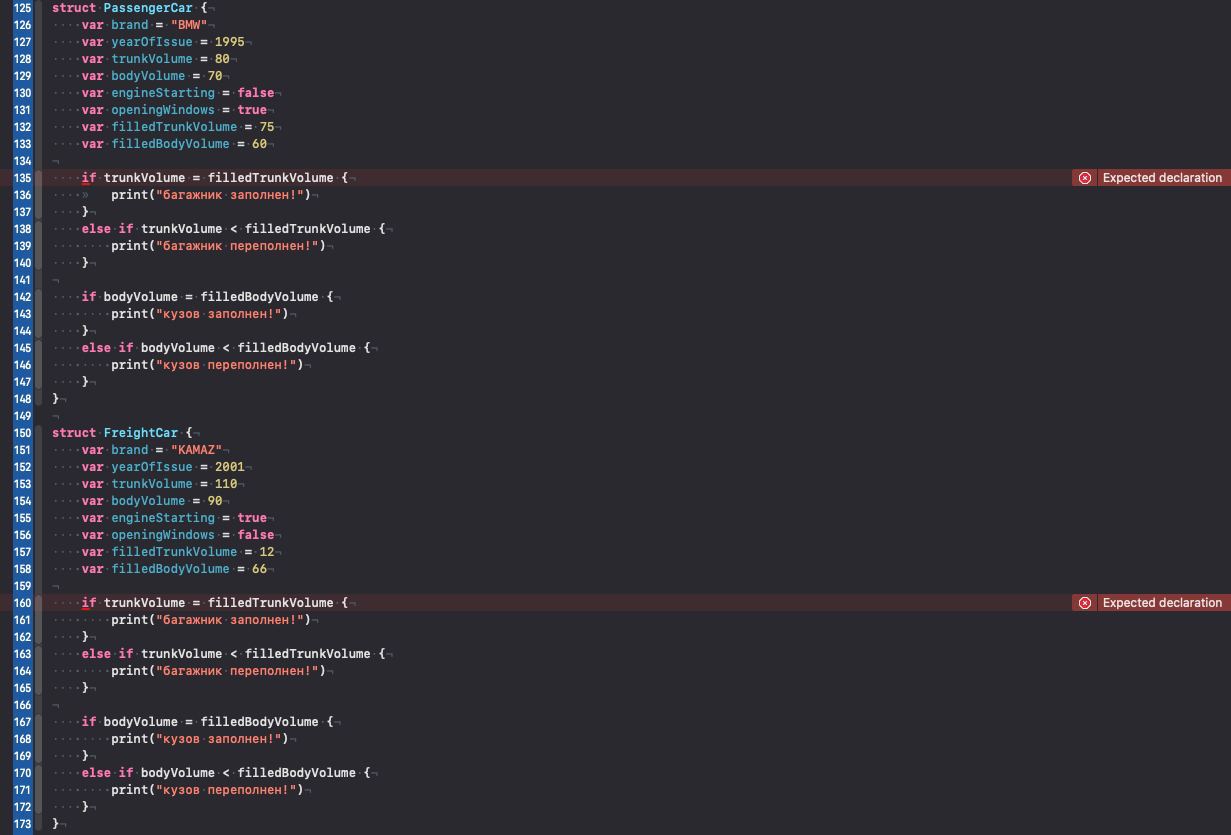The height and width of the screenshot is (835, 1231).
Task: Click the error icon on line 135
Action: [x=1085, y=178]
